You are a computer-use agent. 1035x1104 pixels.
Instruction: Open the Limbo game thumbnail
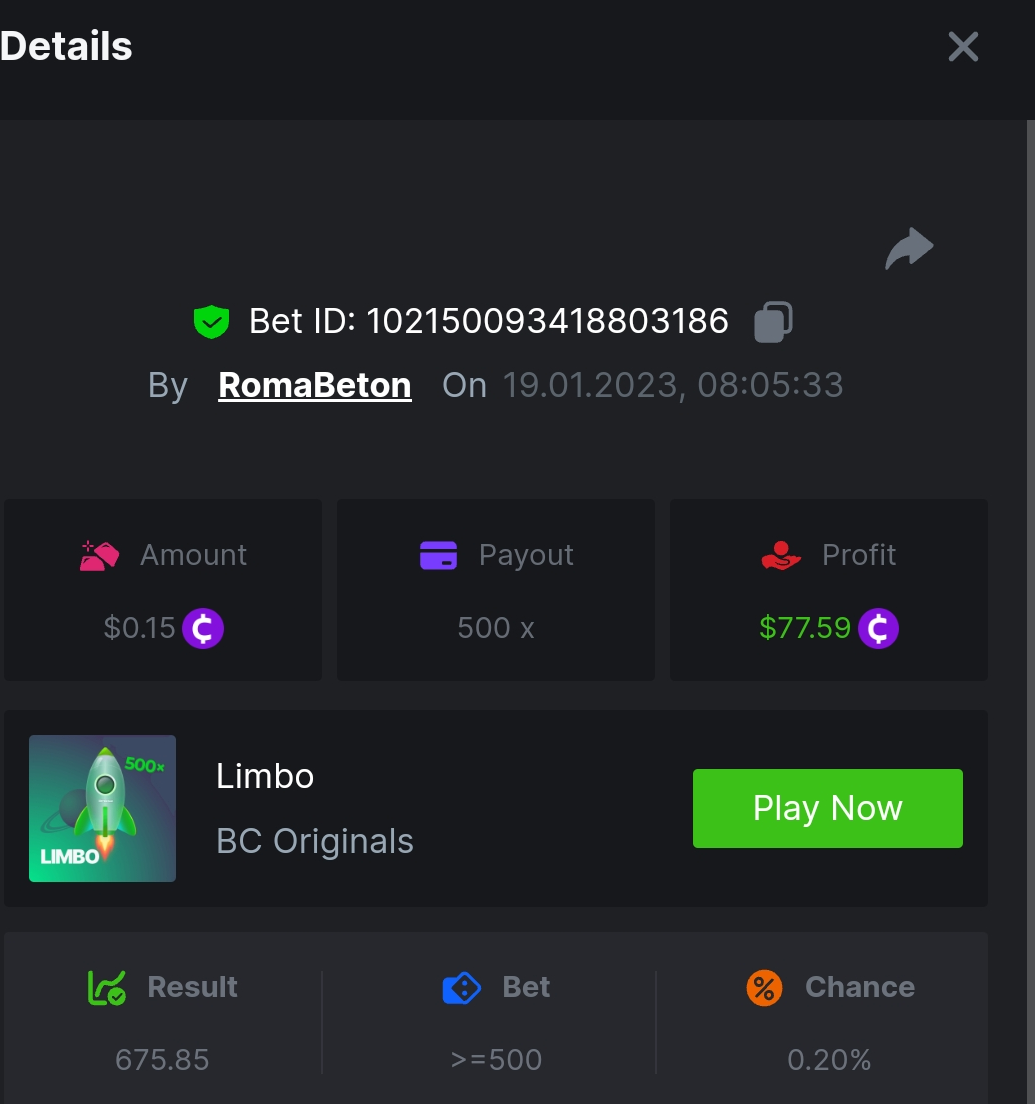(x=102, y=808)
